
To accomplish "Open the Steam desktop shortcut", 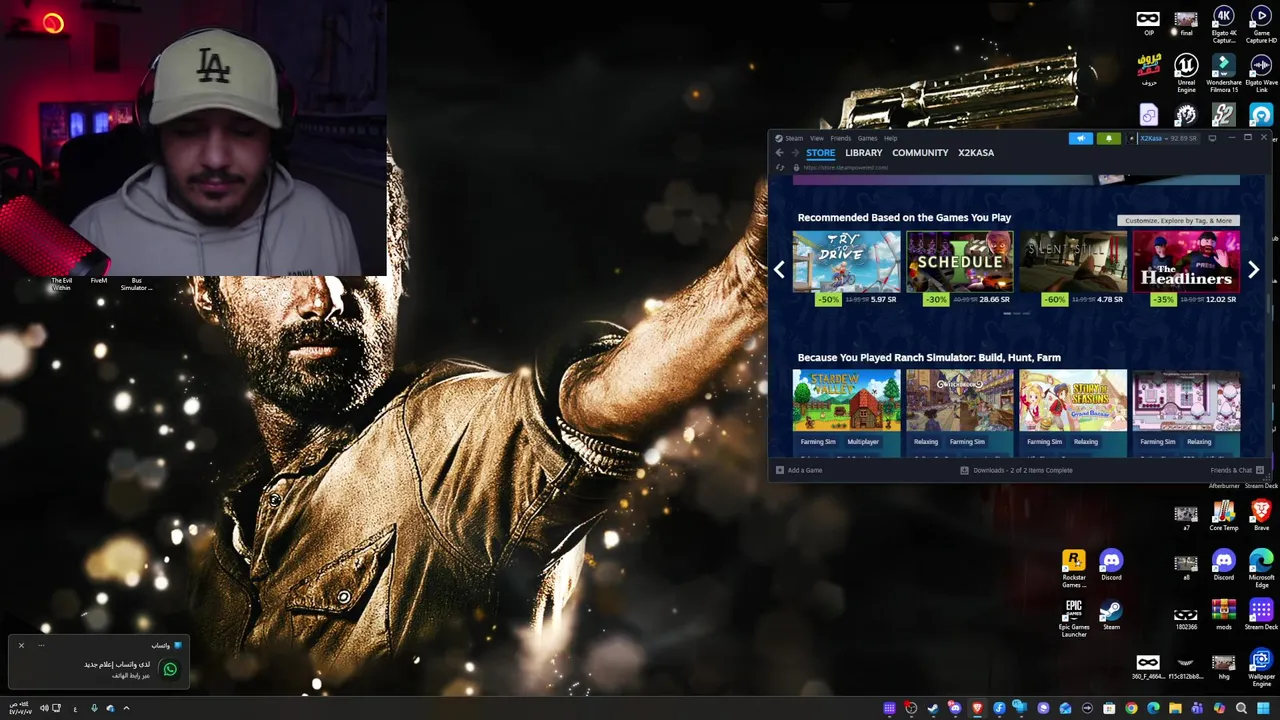I will coord(1111,614).
